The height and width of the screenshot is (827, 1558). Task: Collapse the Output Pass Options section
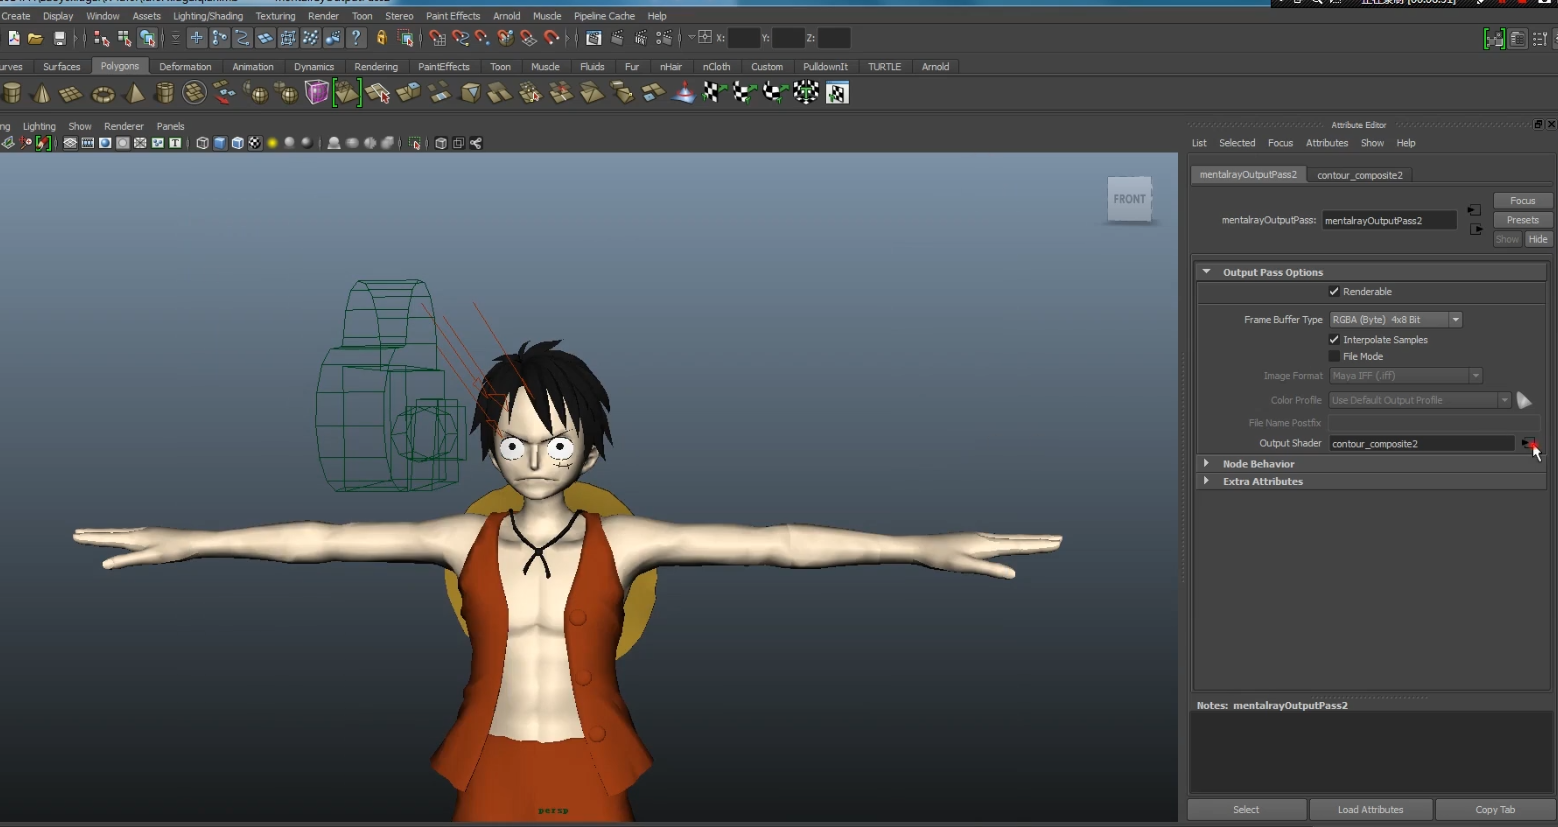[1206, 272]
